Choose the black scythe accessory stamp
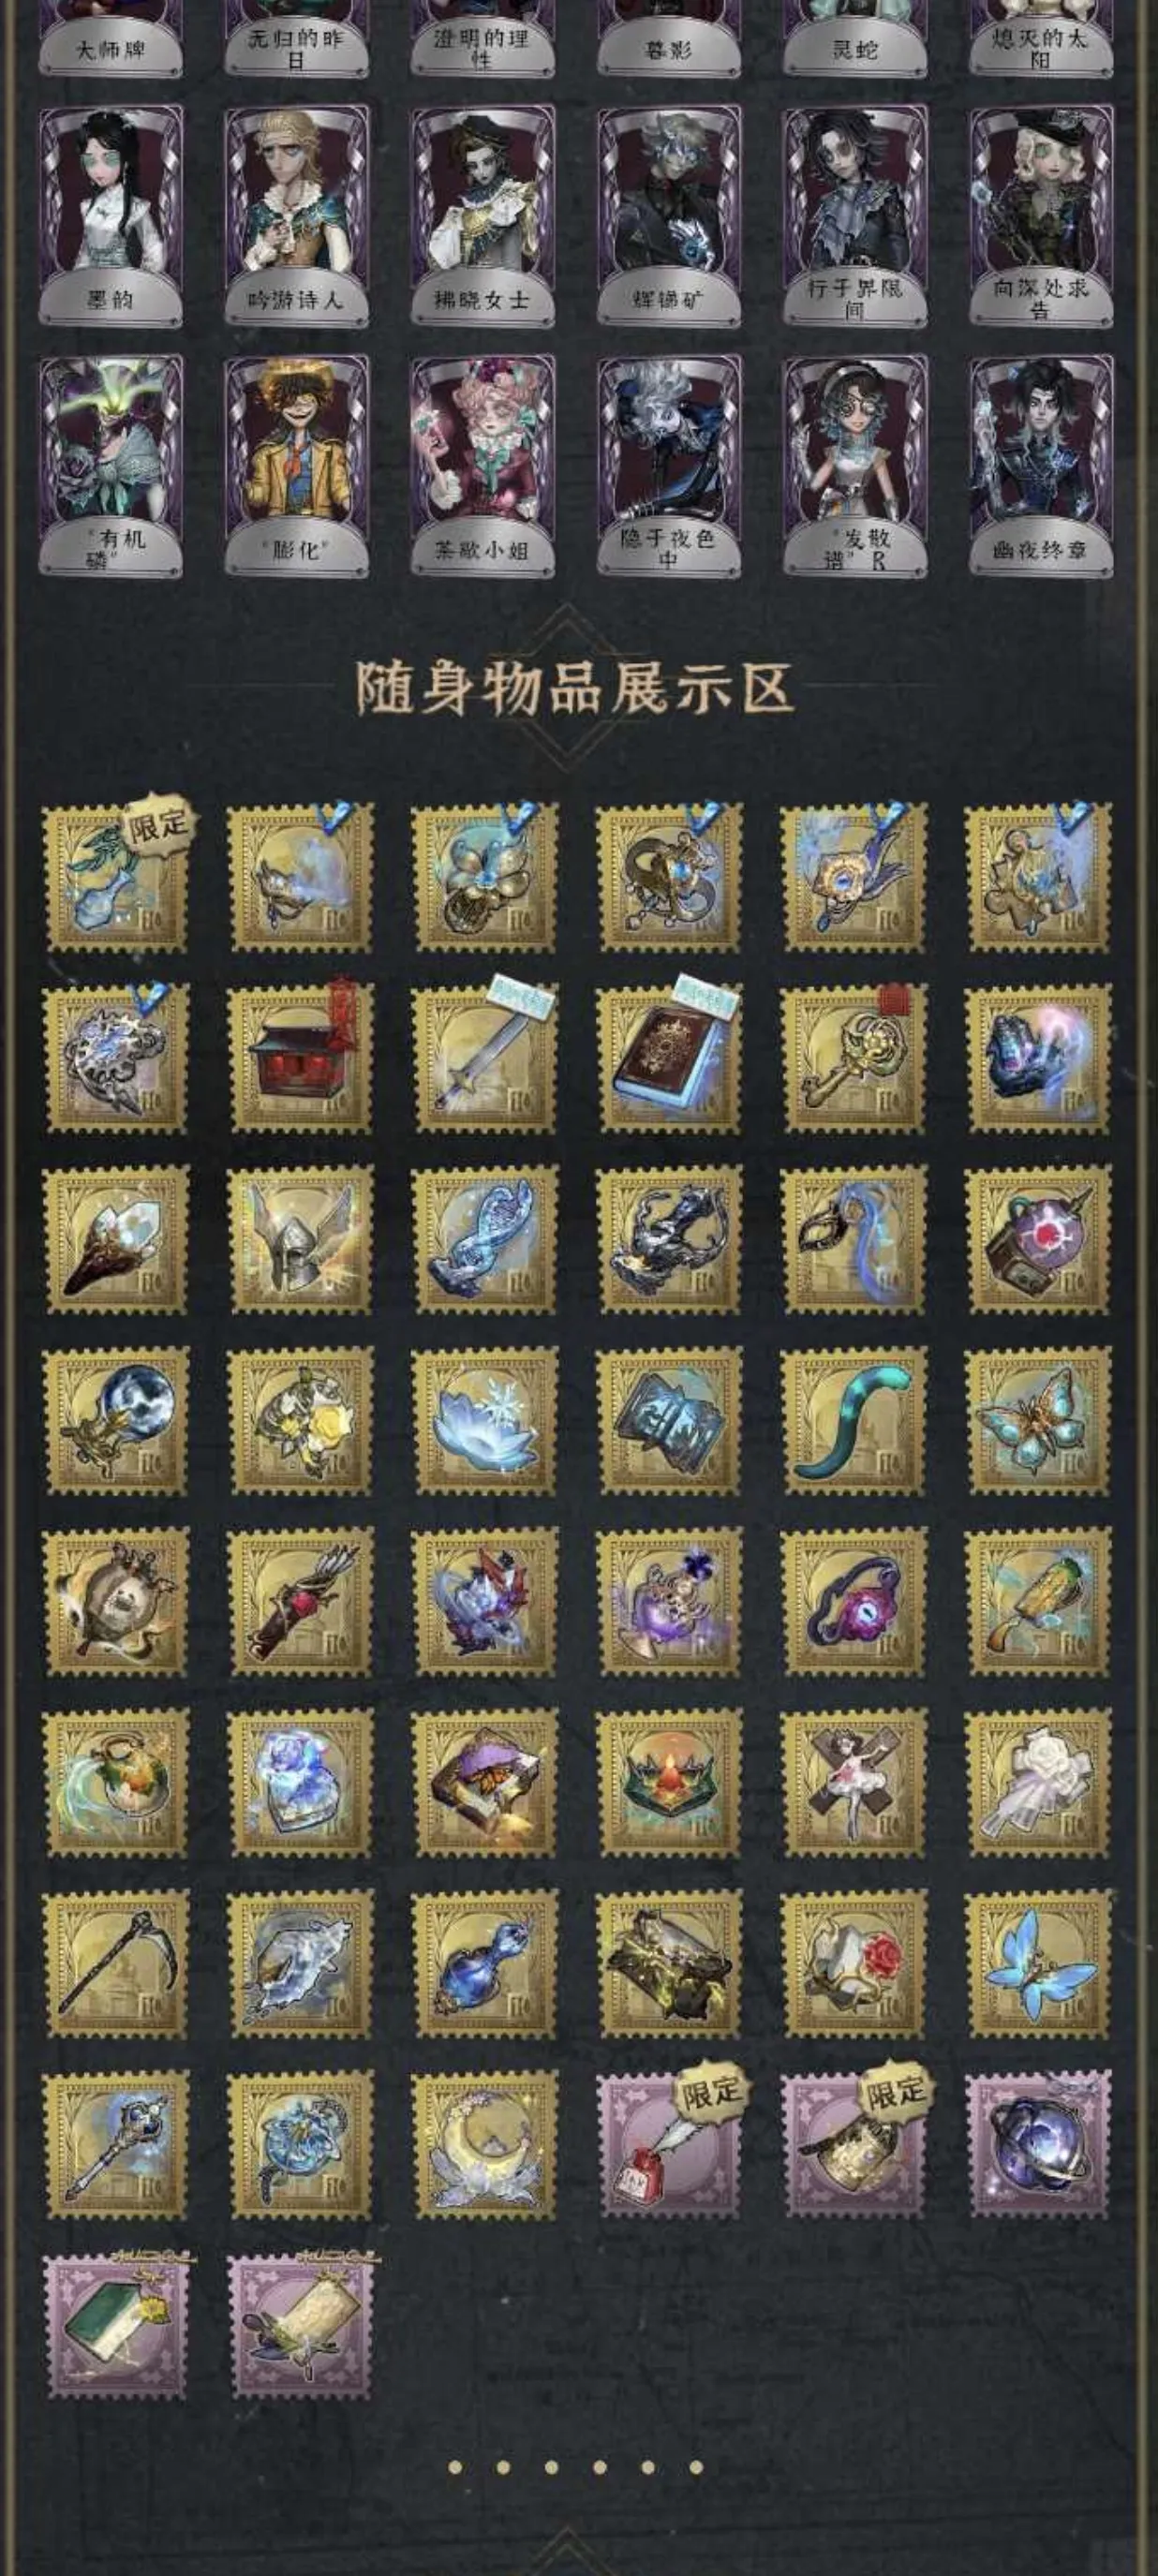Viewport: 1158px width, 2576px height. pos(116,1964)
